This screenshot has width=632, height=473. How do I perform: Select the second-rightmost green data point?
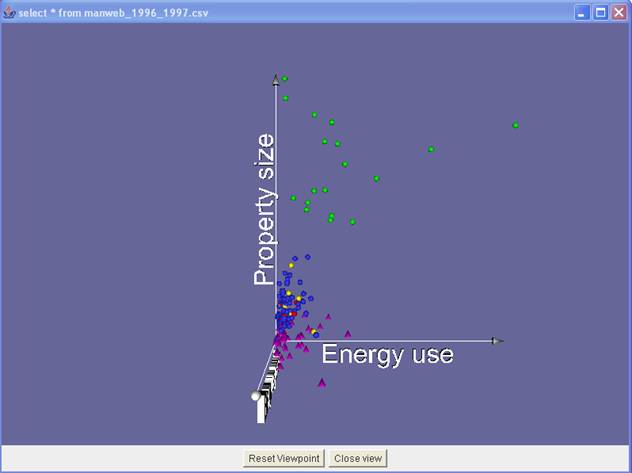pos(431,149)
